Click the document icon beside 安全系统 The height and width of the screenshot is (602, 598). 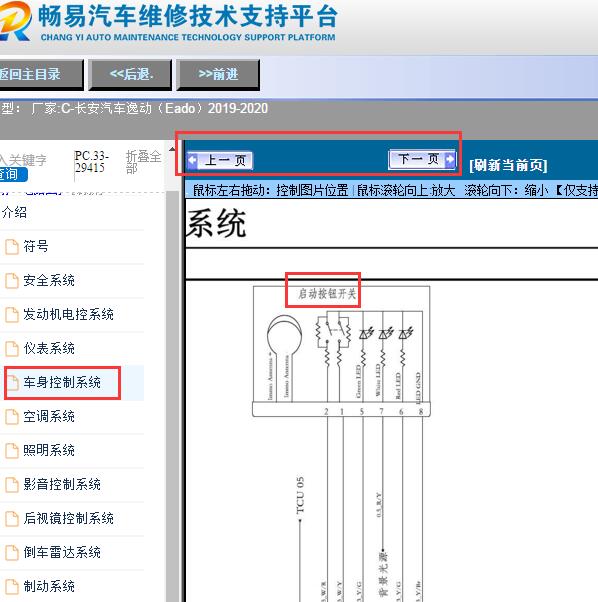point(12,281)
